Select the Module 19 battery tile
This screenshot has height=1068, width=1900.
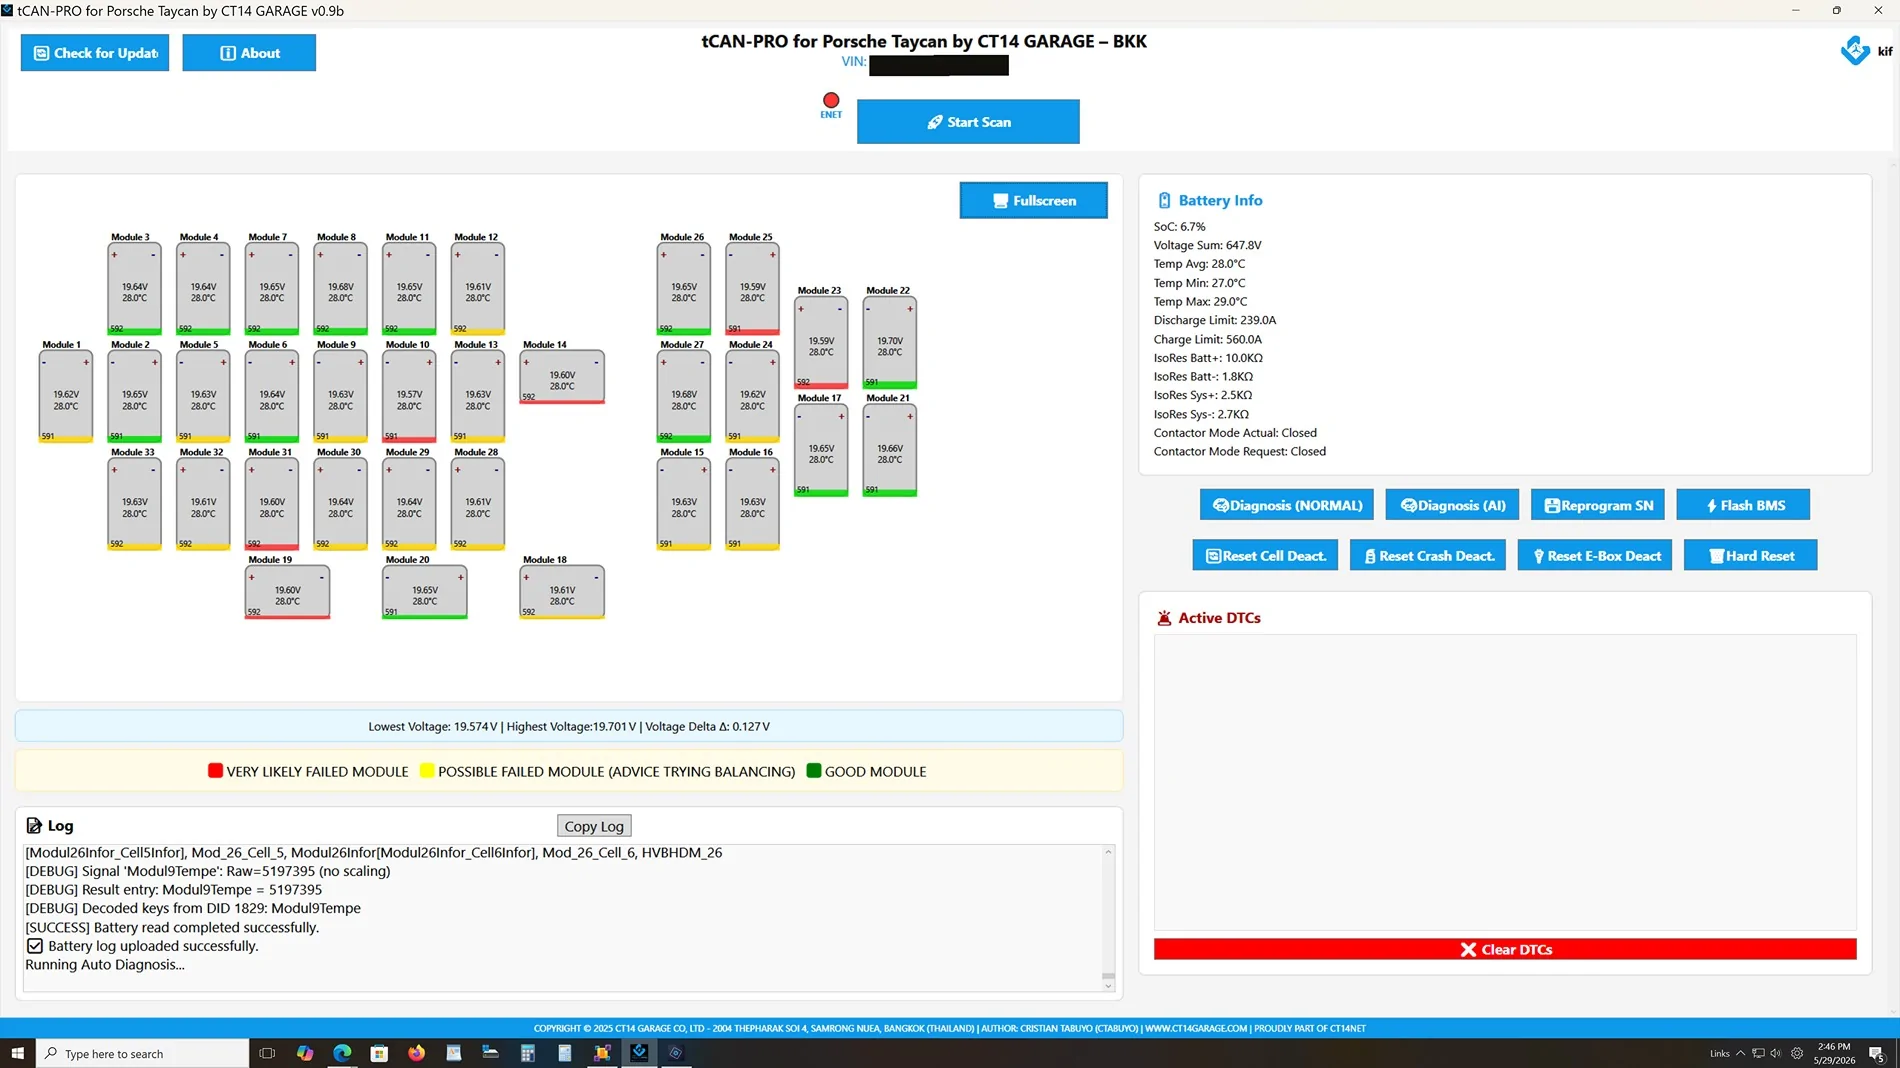(x=287, y=592)
